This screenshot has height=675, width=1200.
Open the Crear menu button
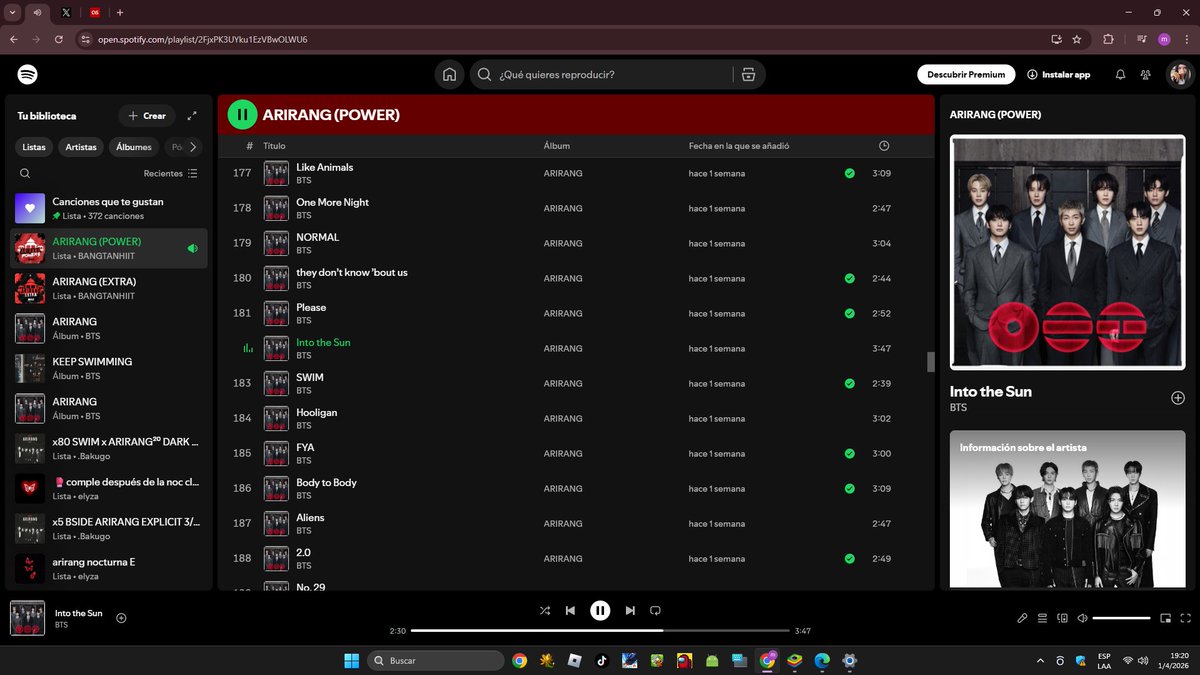(x=147, y=116)
